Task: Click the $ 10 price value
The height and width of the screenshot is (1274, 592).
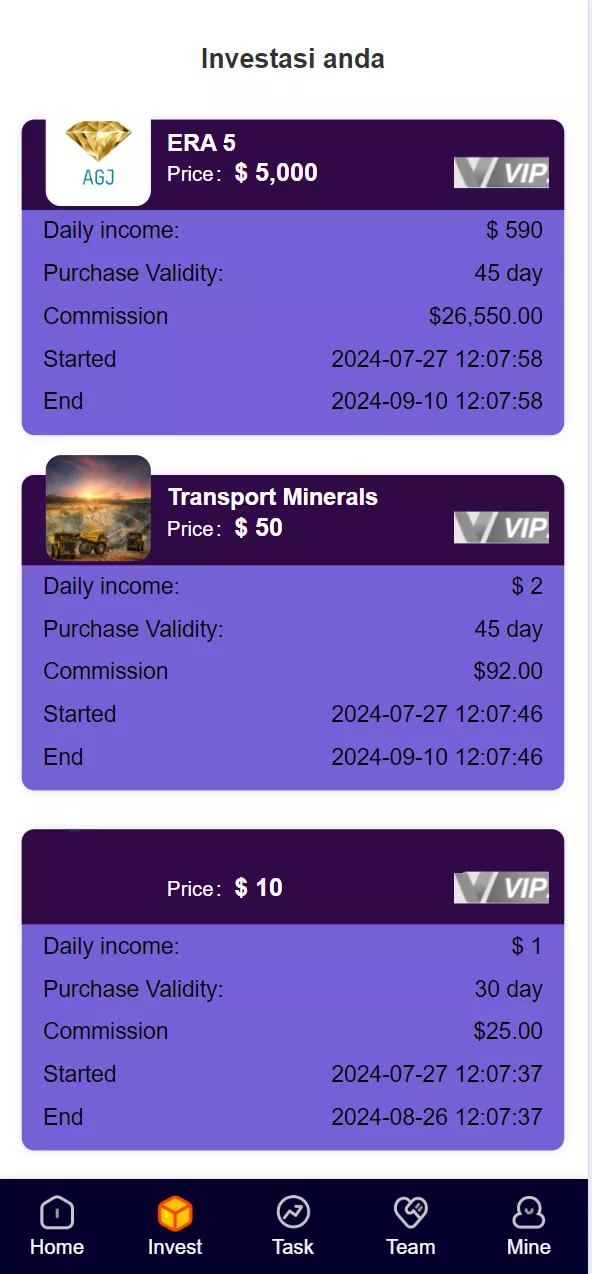Action: click(259, 888)
